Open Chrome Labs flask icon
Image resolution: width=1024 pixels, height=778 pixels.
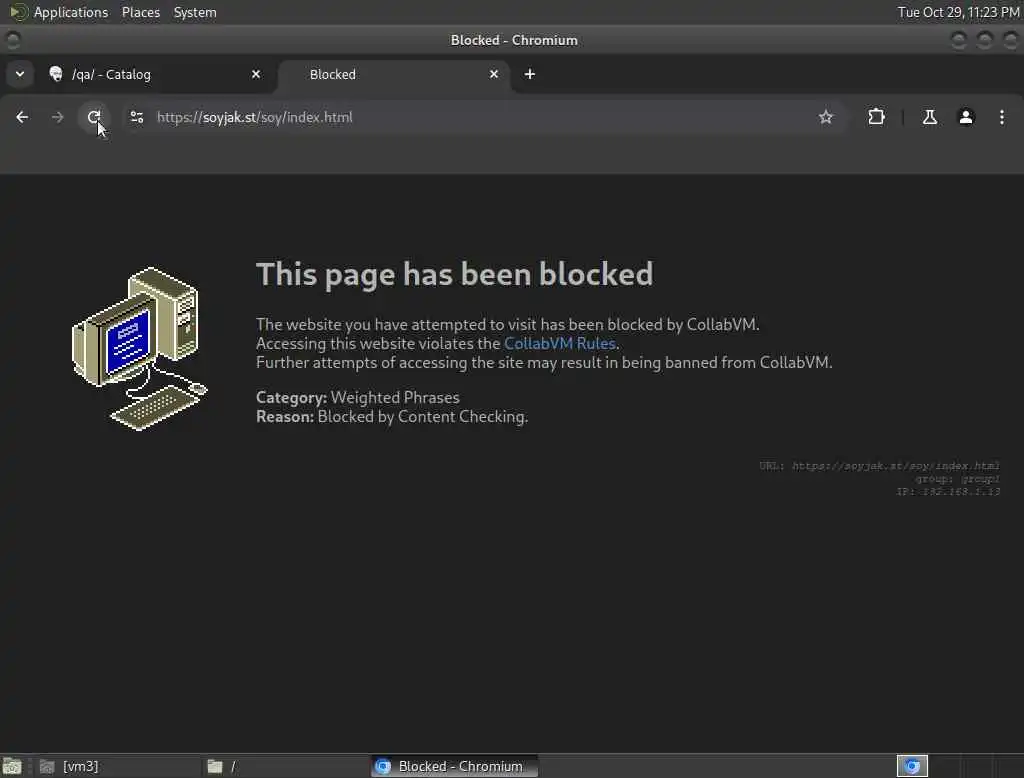tap(929, 117)
